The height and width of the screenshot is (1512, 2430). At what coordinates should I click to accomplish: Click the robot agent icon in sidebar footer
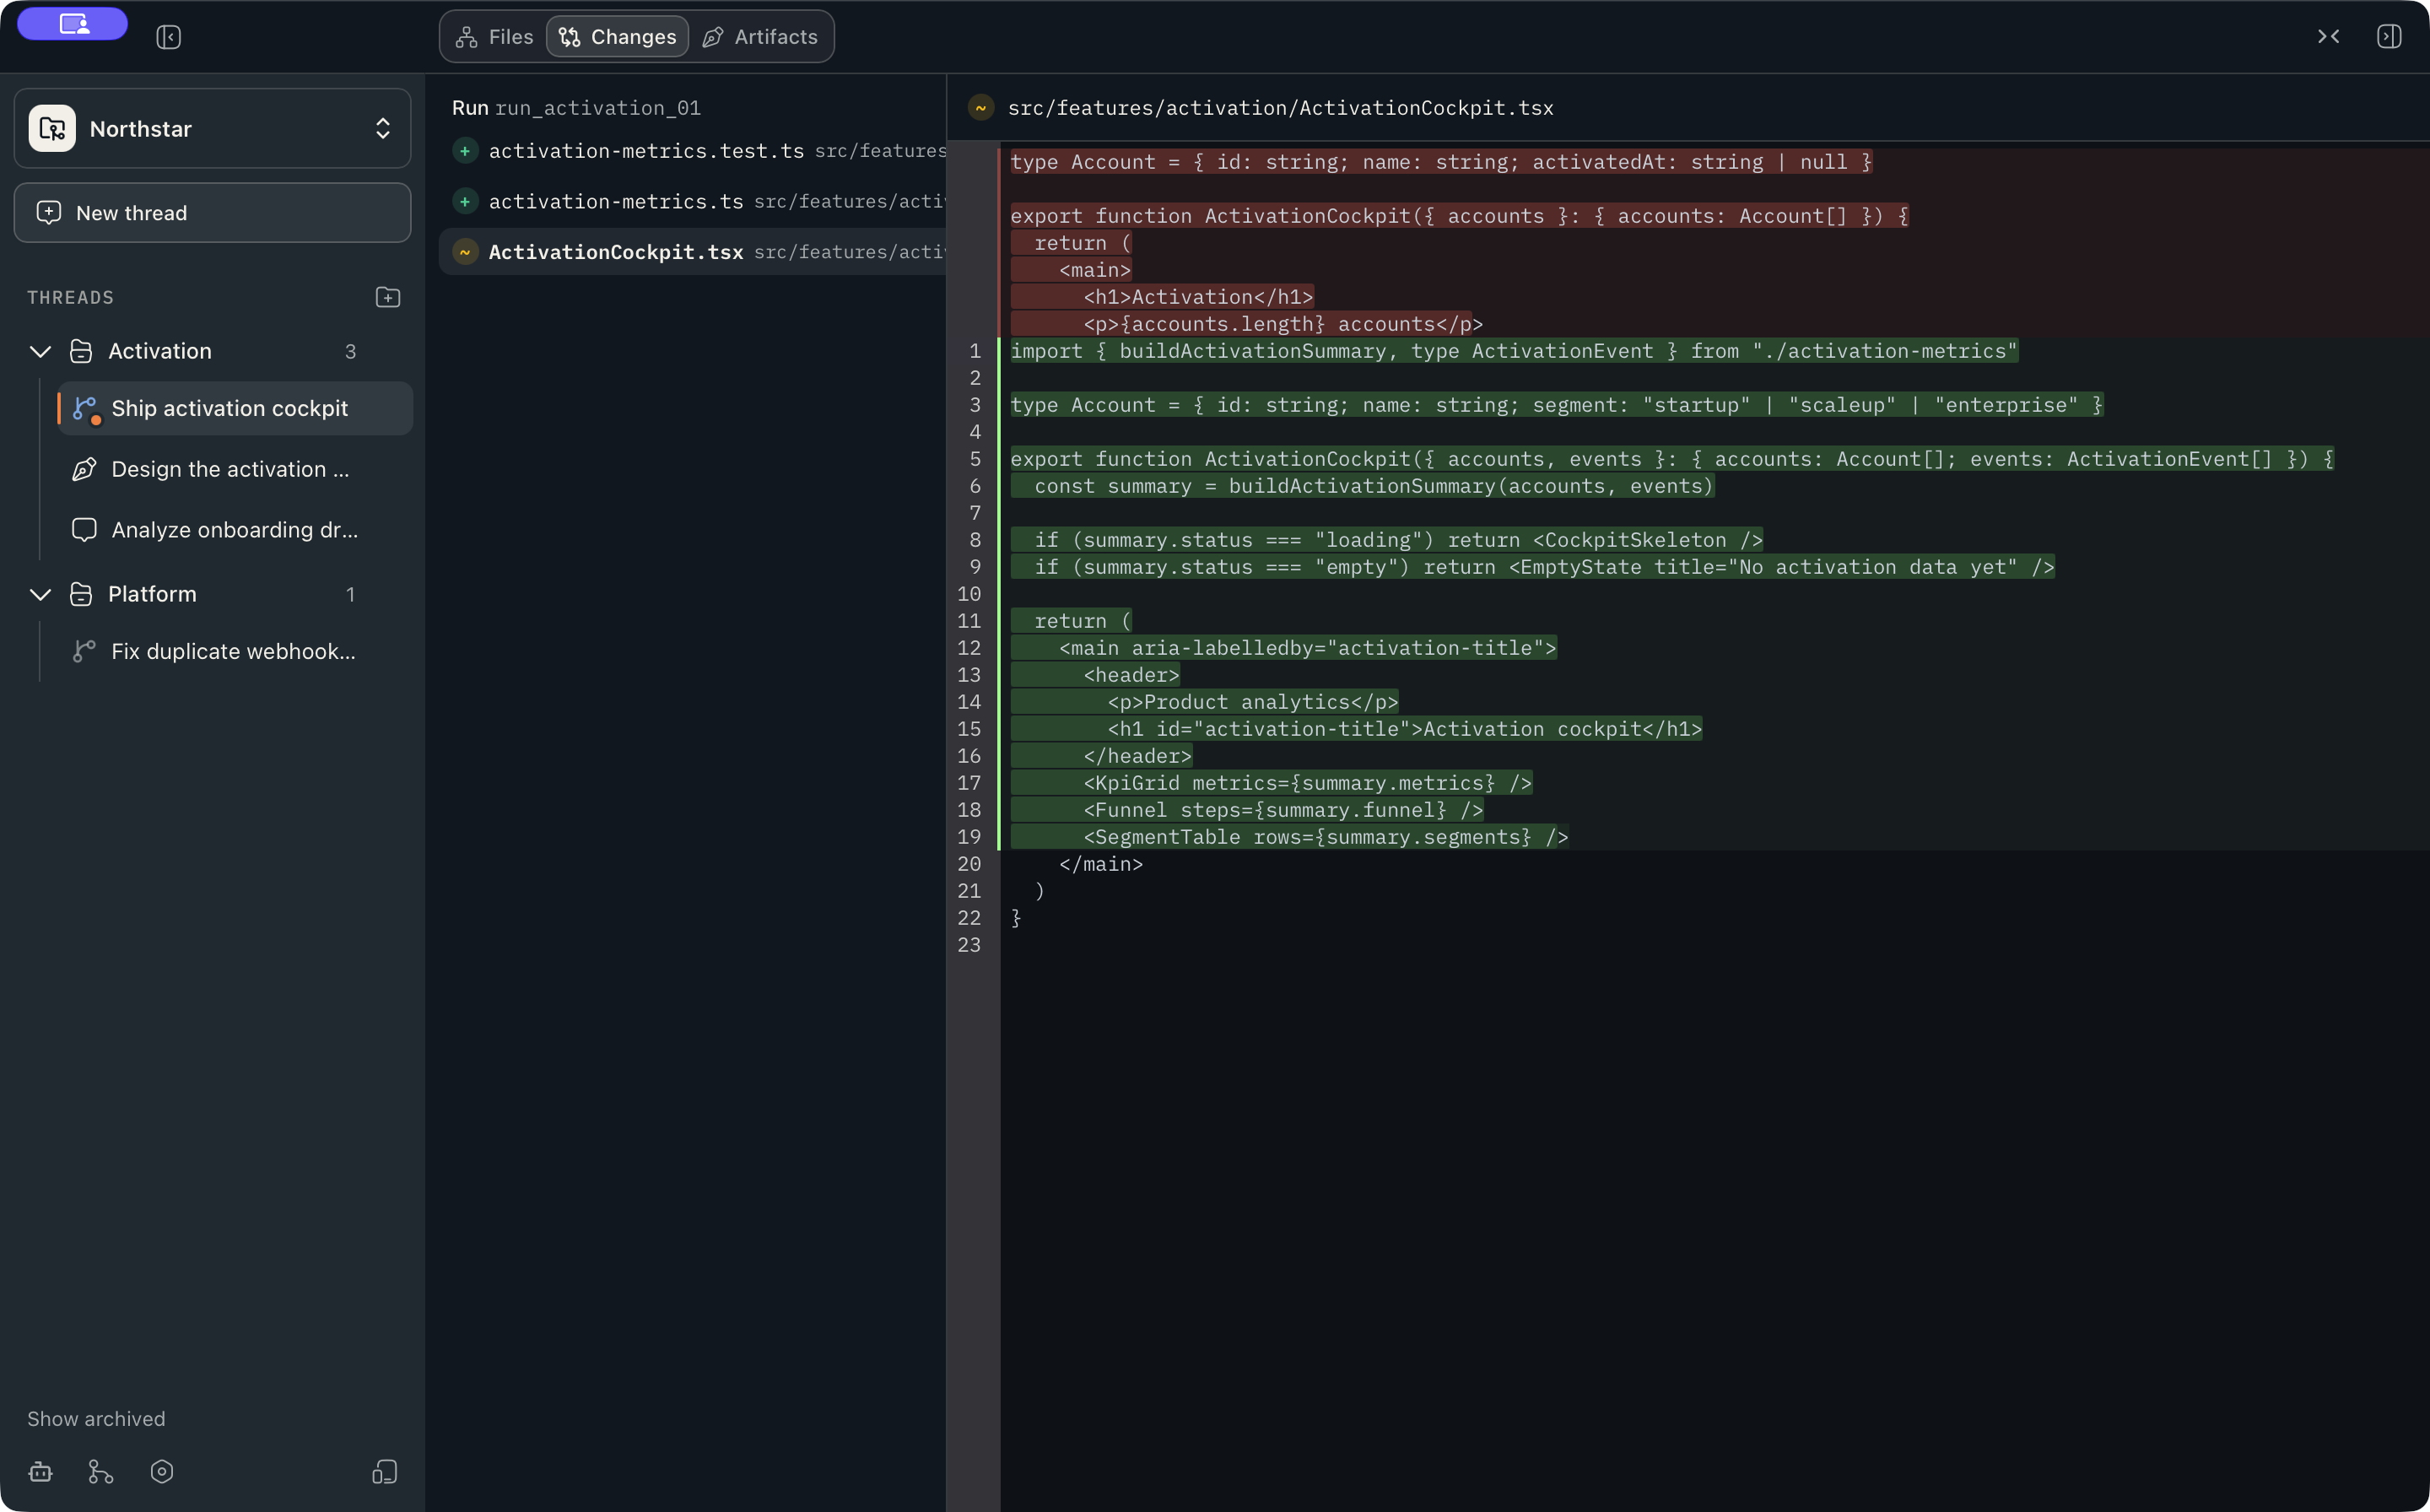tap(41, 1471)
